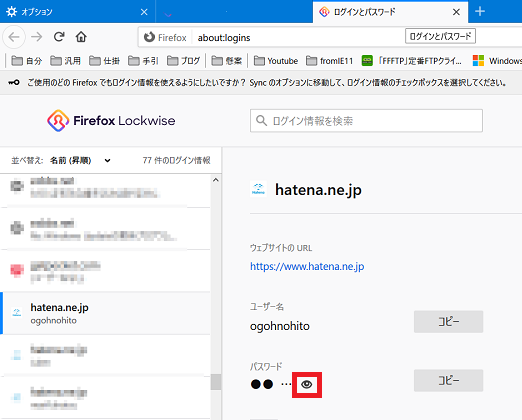Copy the hatena.ne.jp password

(448, 380)
